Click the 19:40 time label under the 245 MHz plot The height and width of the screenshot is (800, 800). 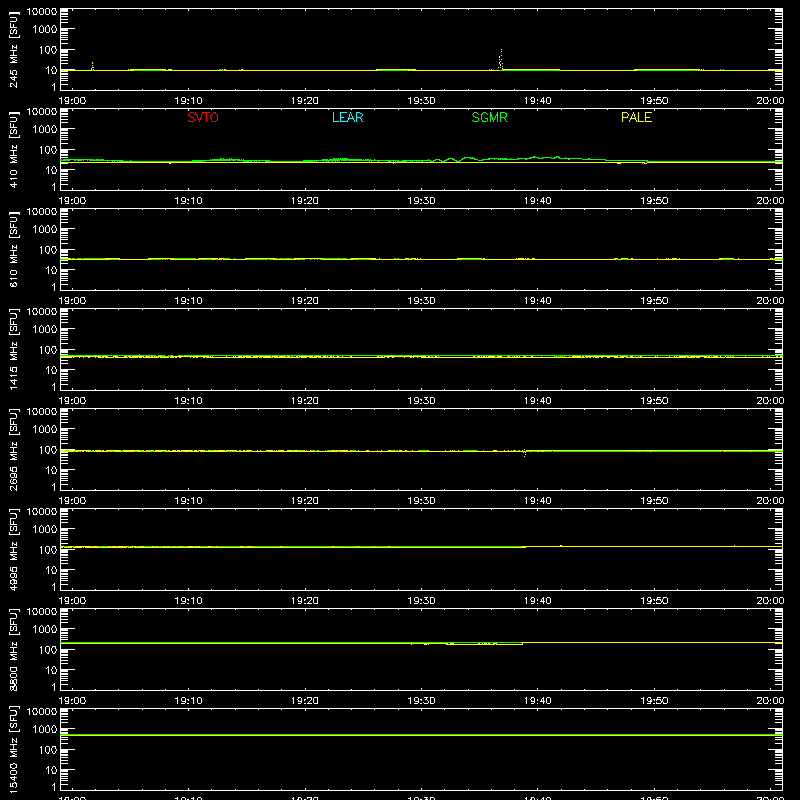(x=537, y=101)
